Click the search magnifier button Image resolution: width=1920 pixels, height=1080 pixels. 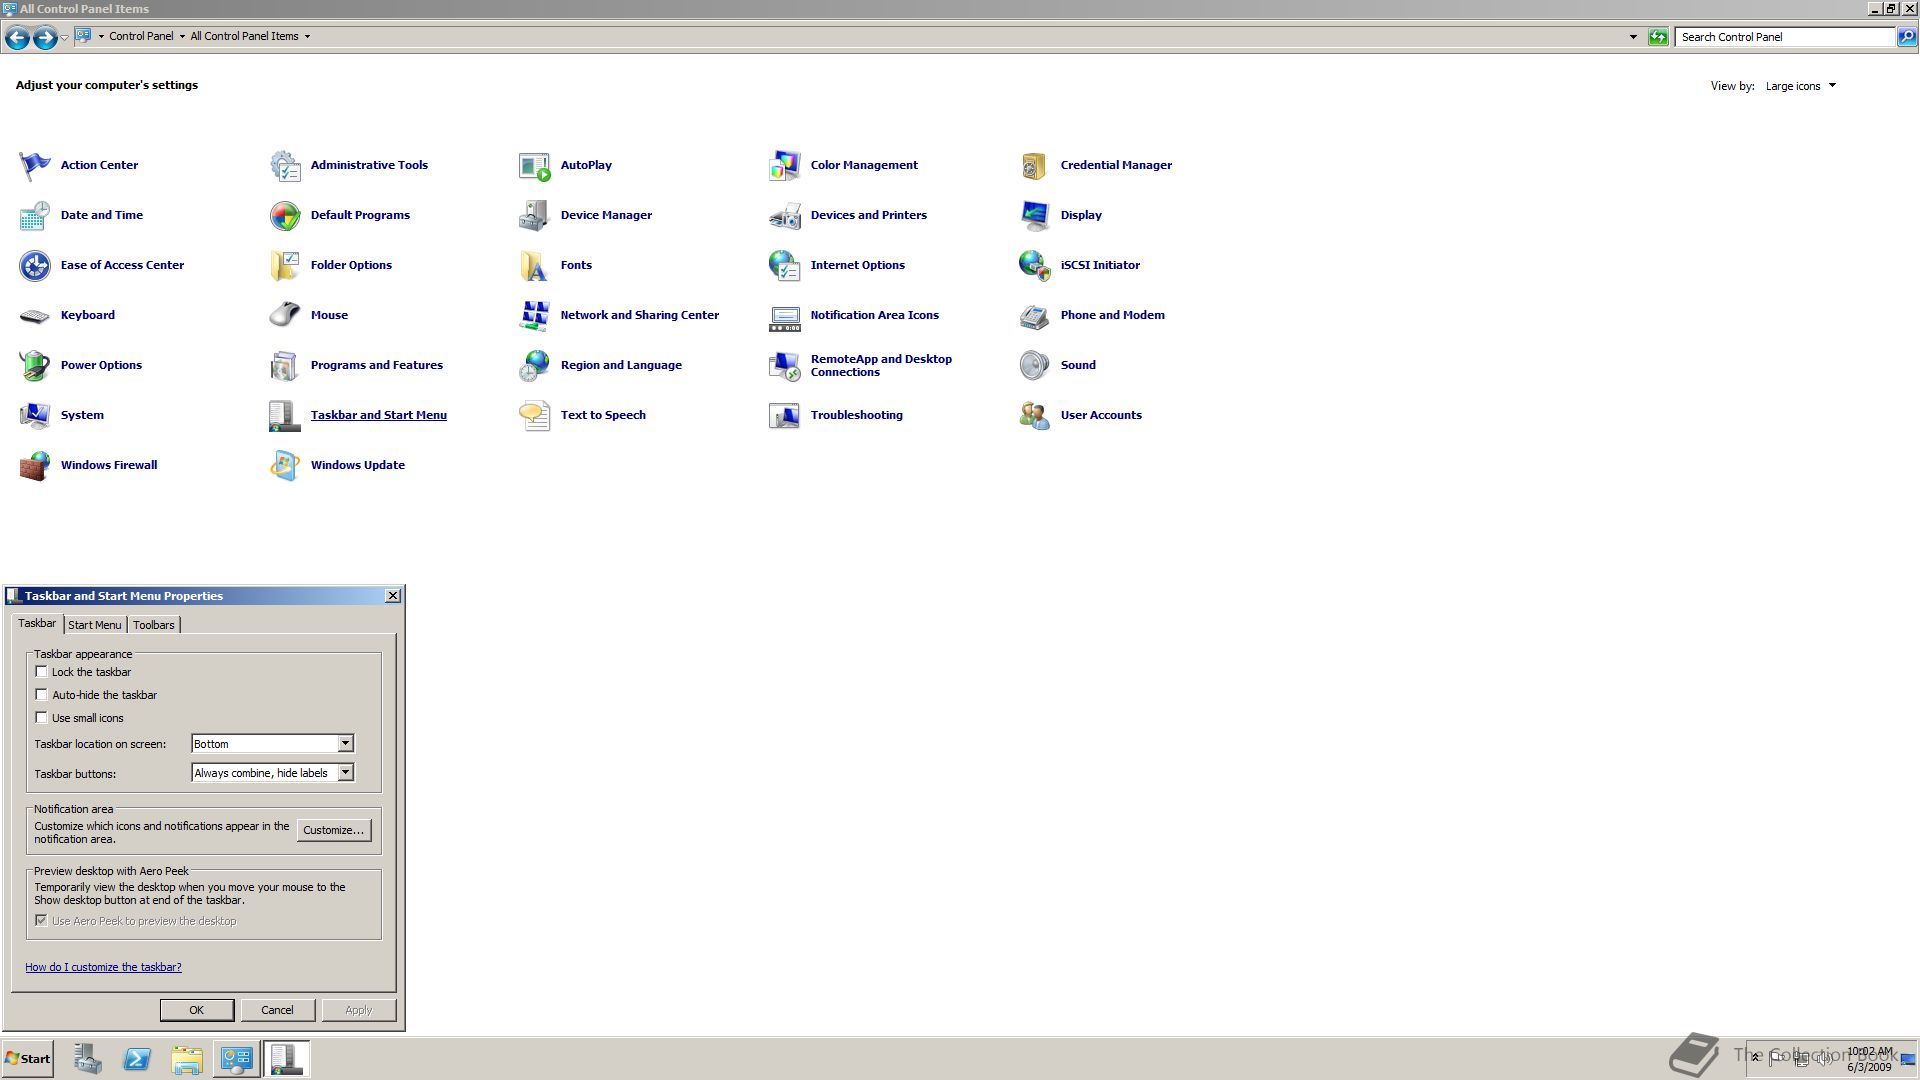coord(1906,37)
